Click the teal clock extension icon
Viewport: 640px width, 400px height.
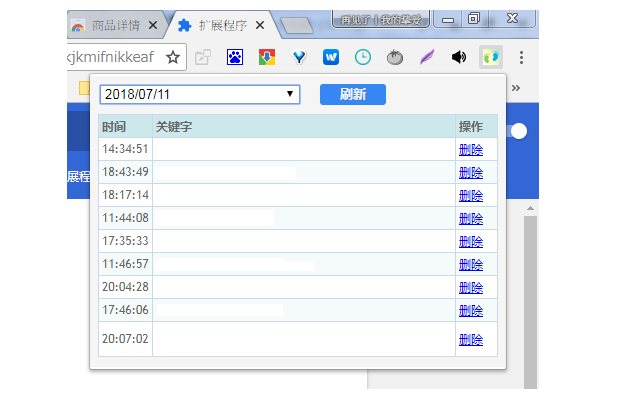[x=363, y=58]
